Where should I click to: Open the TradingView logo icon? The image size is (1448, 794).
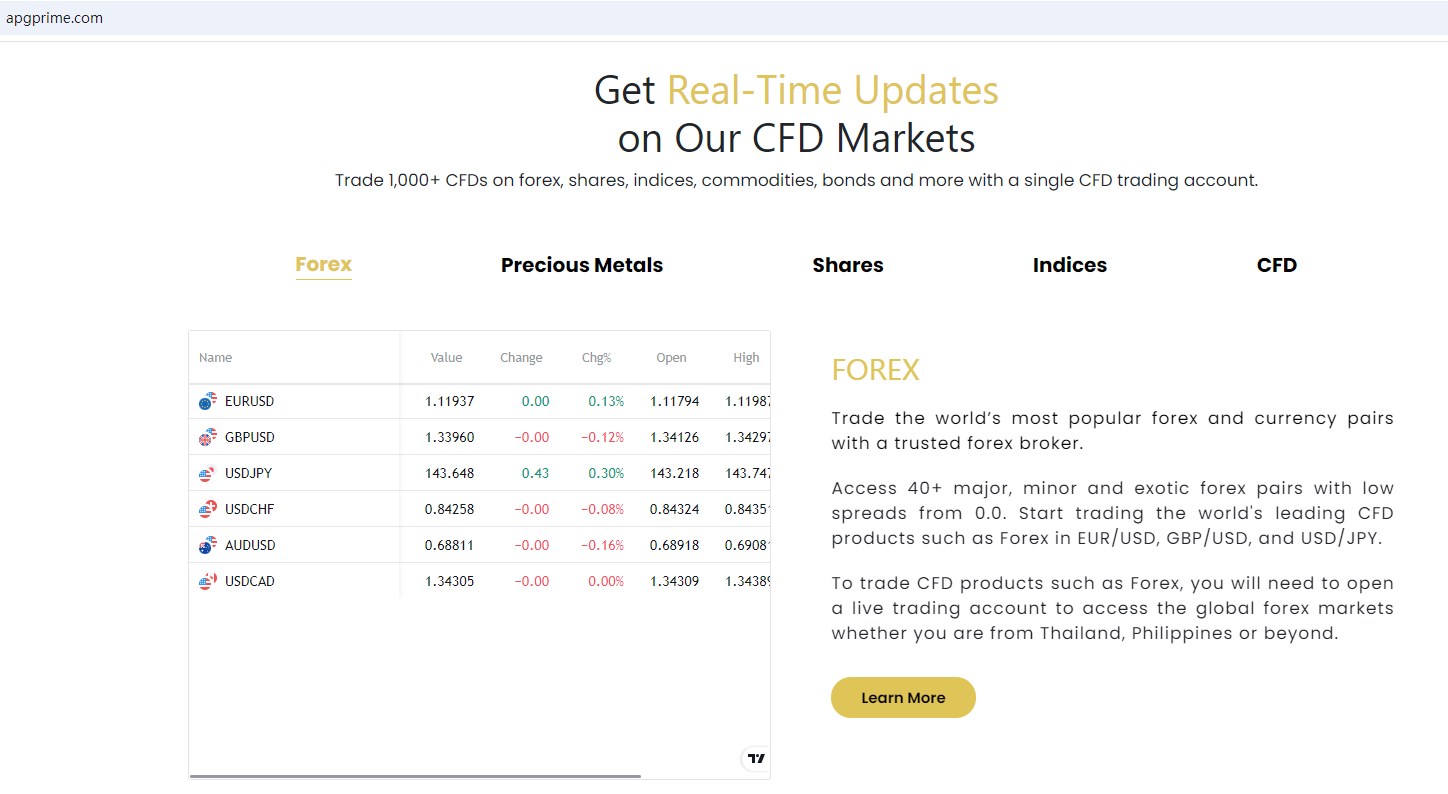coord(756,758)
